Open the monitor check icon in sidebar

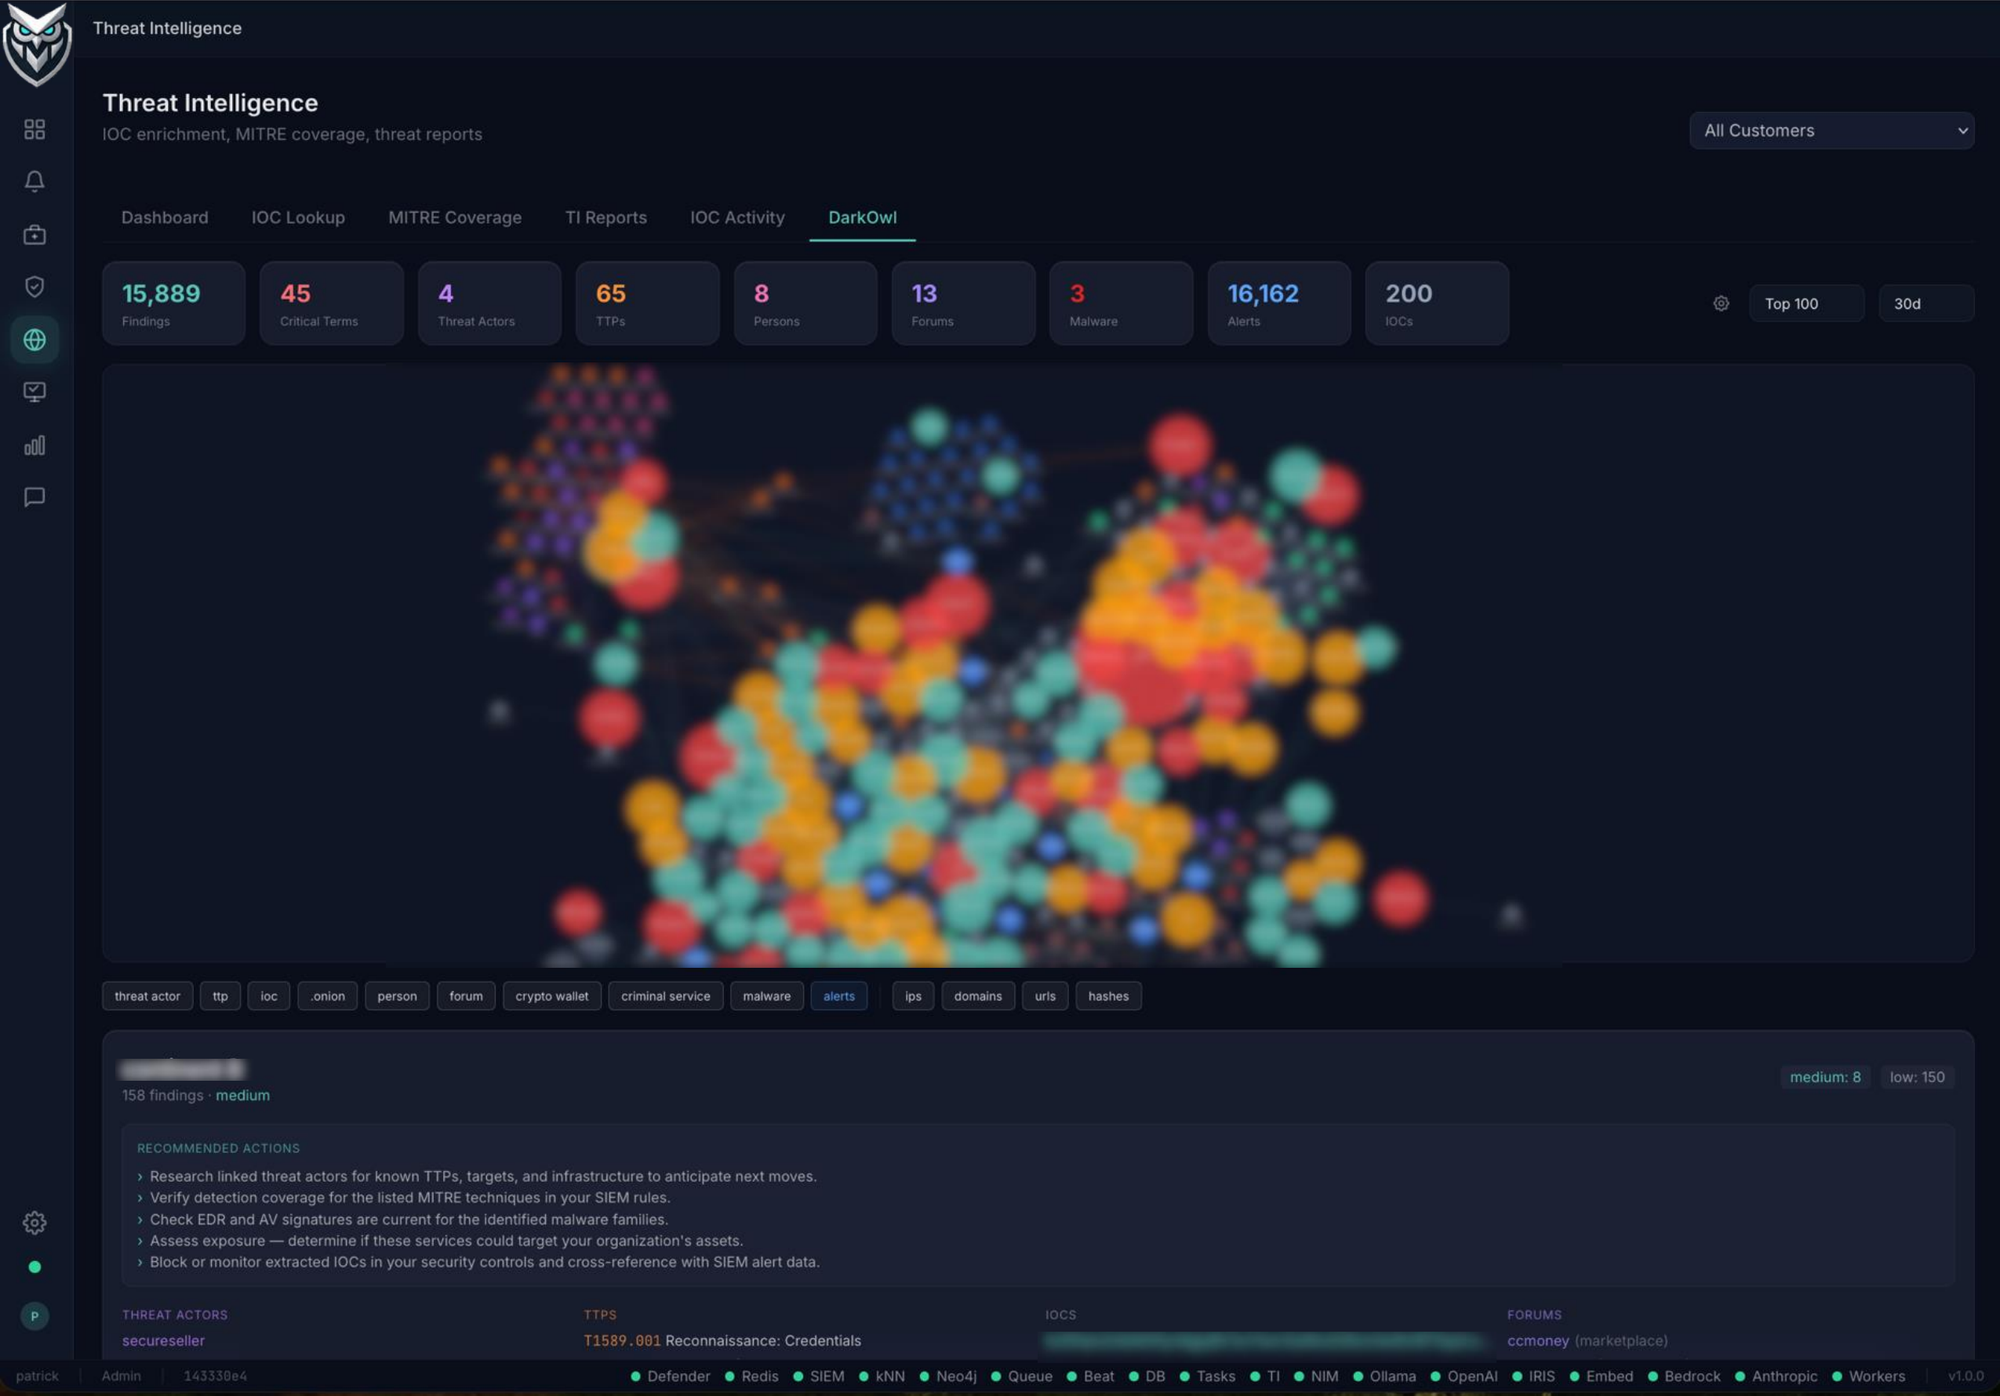pos(35,392)
